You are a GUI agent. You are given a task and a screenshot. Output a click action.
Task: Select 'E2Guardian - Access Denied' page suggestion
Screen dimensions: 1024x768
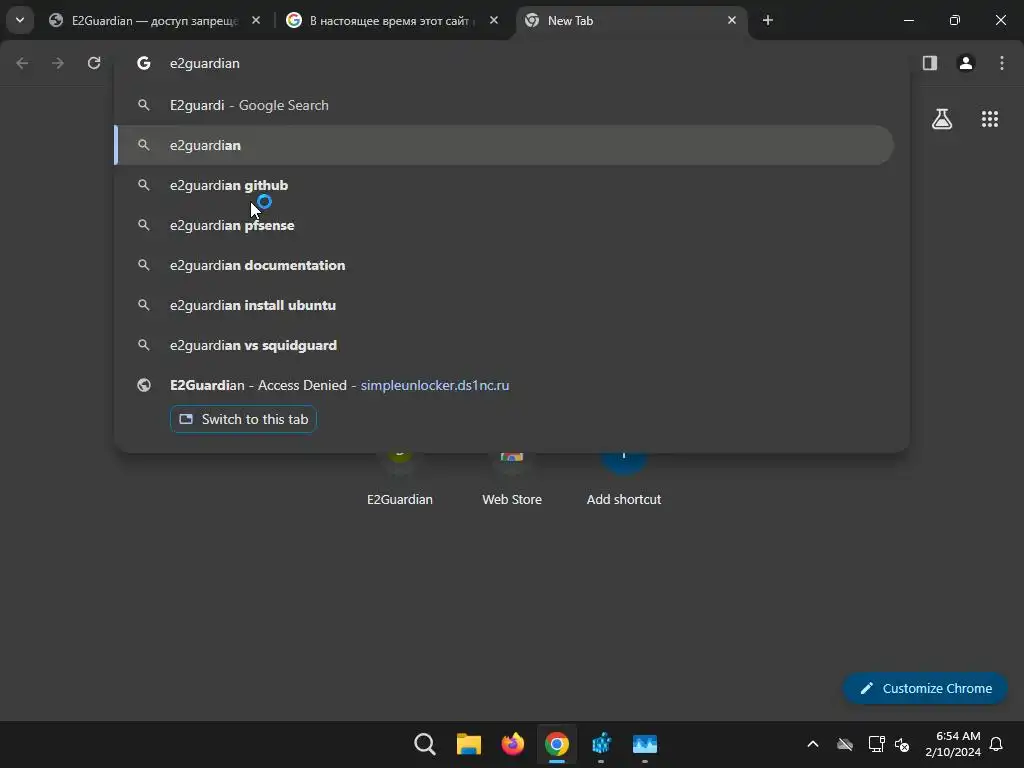(x=504, y=385)
